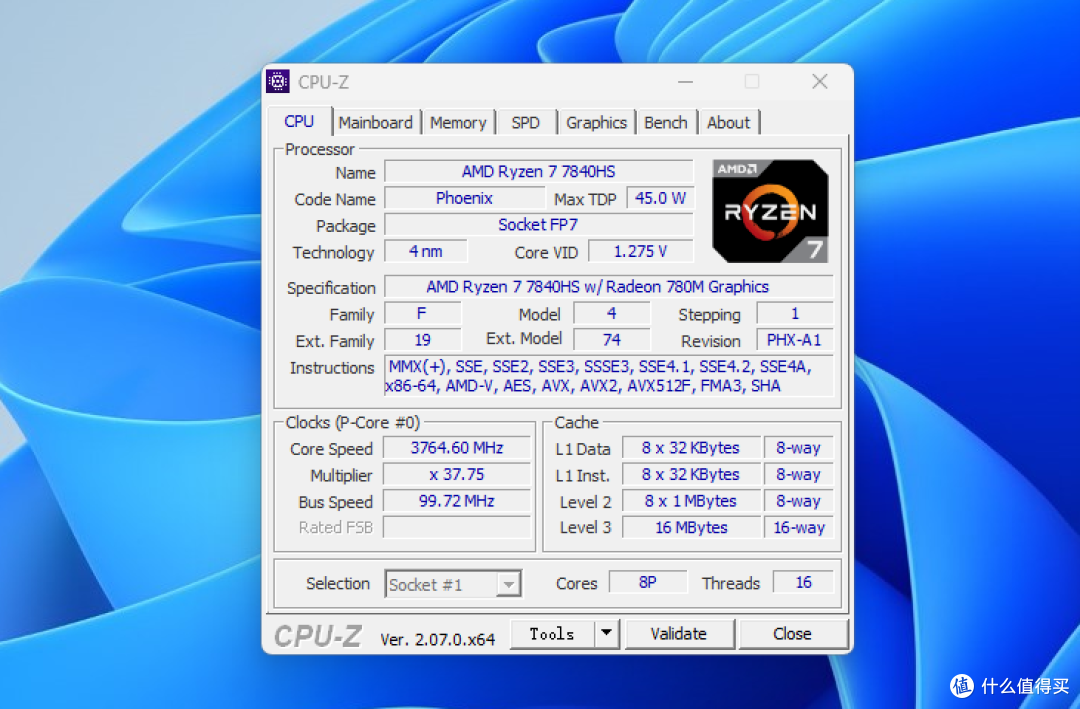Viewport: 1080px width, 709px height.
Task: Click the Model value 4
Action: 612,314
